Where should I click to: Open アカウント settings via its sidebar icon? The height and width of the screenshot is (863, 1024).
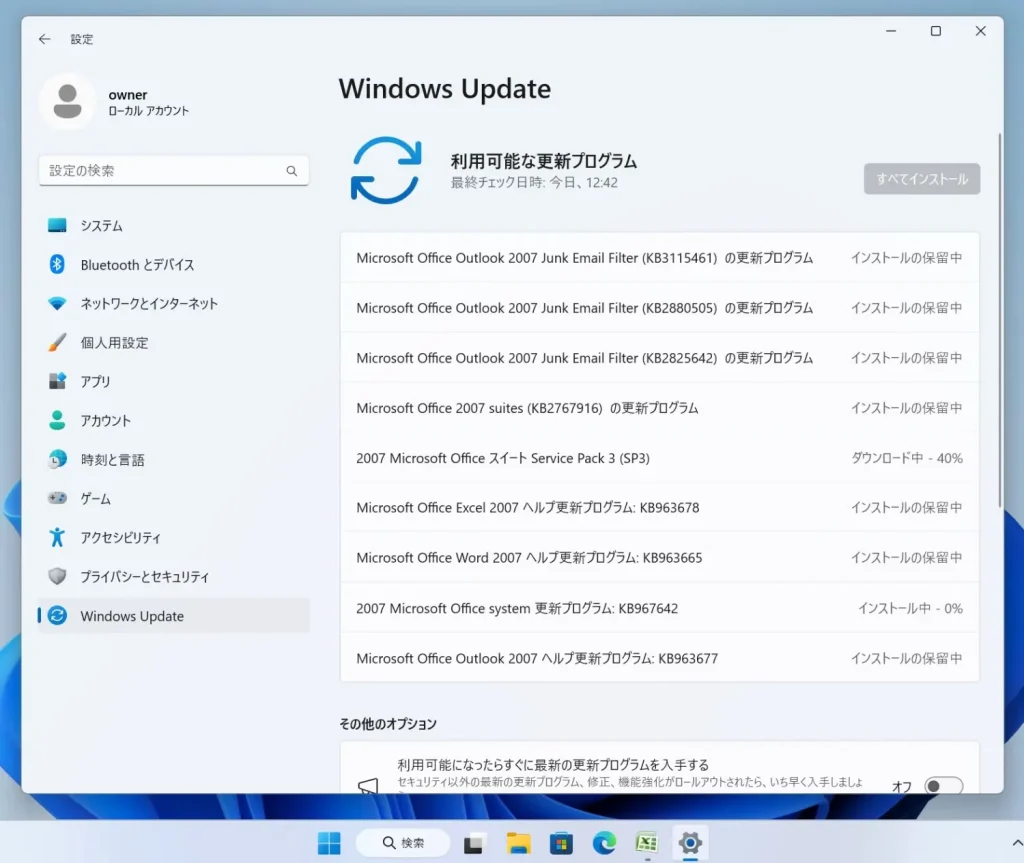coord(59,420)
